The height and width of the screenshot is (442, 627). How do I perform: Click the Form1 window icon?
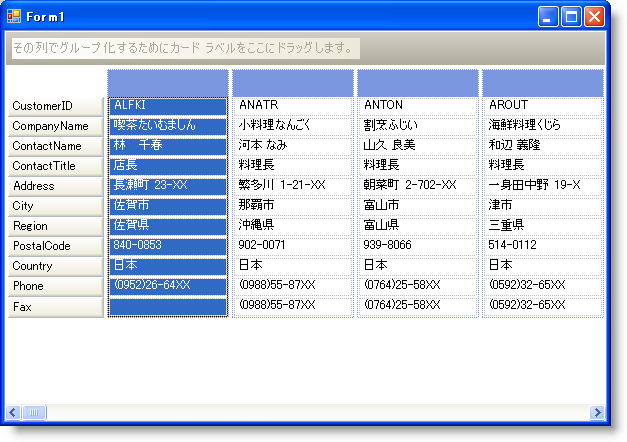[x=14, y=16]
